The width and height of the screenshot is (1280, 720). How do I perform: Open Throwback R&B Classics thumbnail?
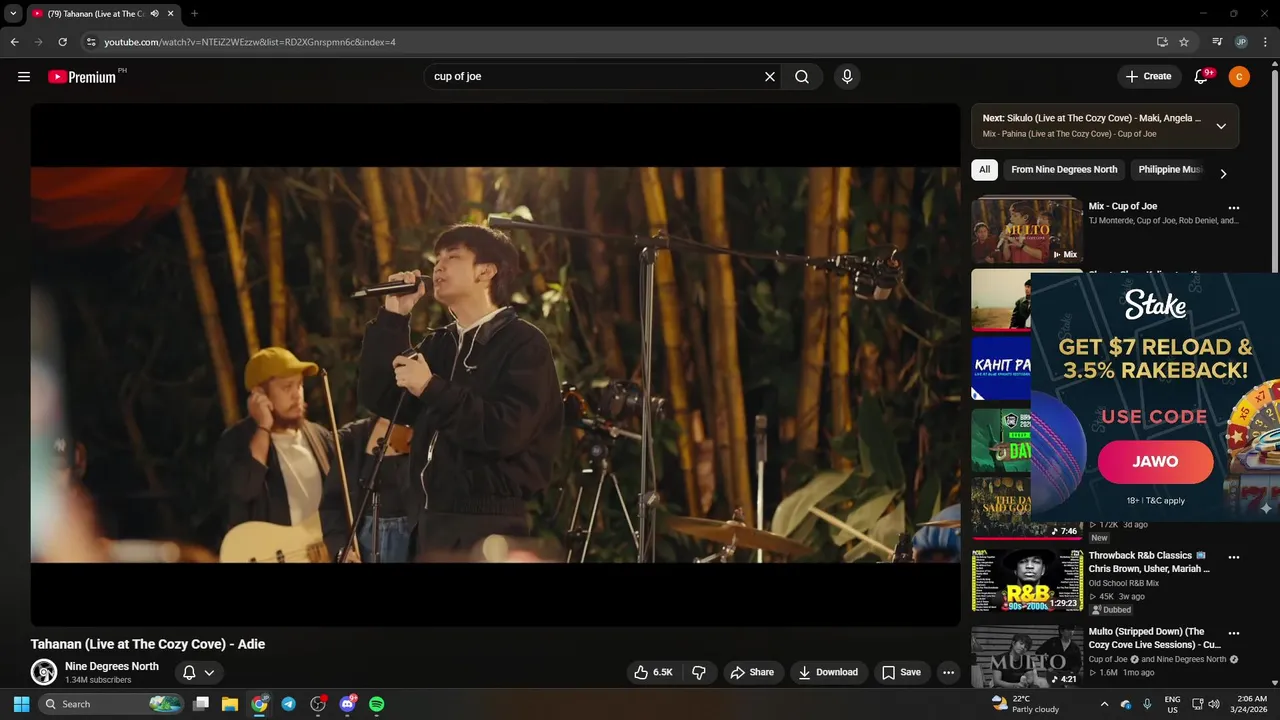tap(1027, 580)
